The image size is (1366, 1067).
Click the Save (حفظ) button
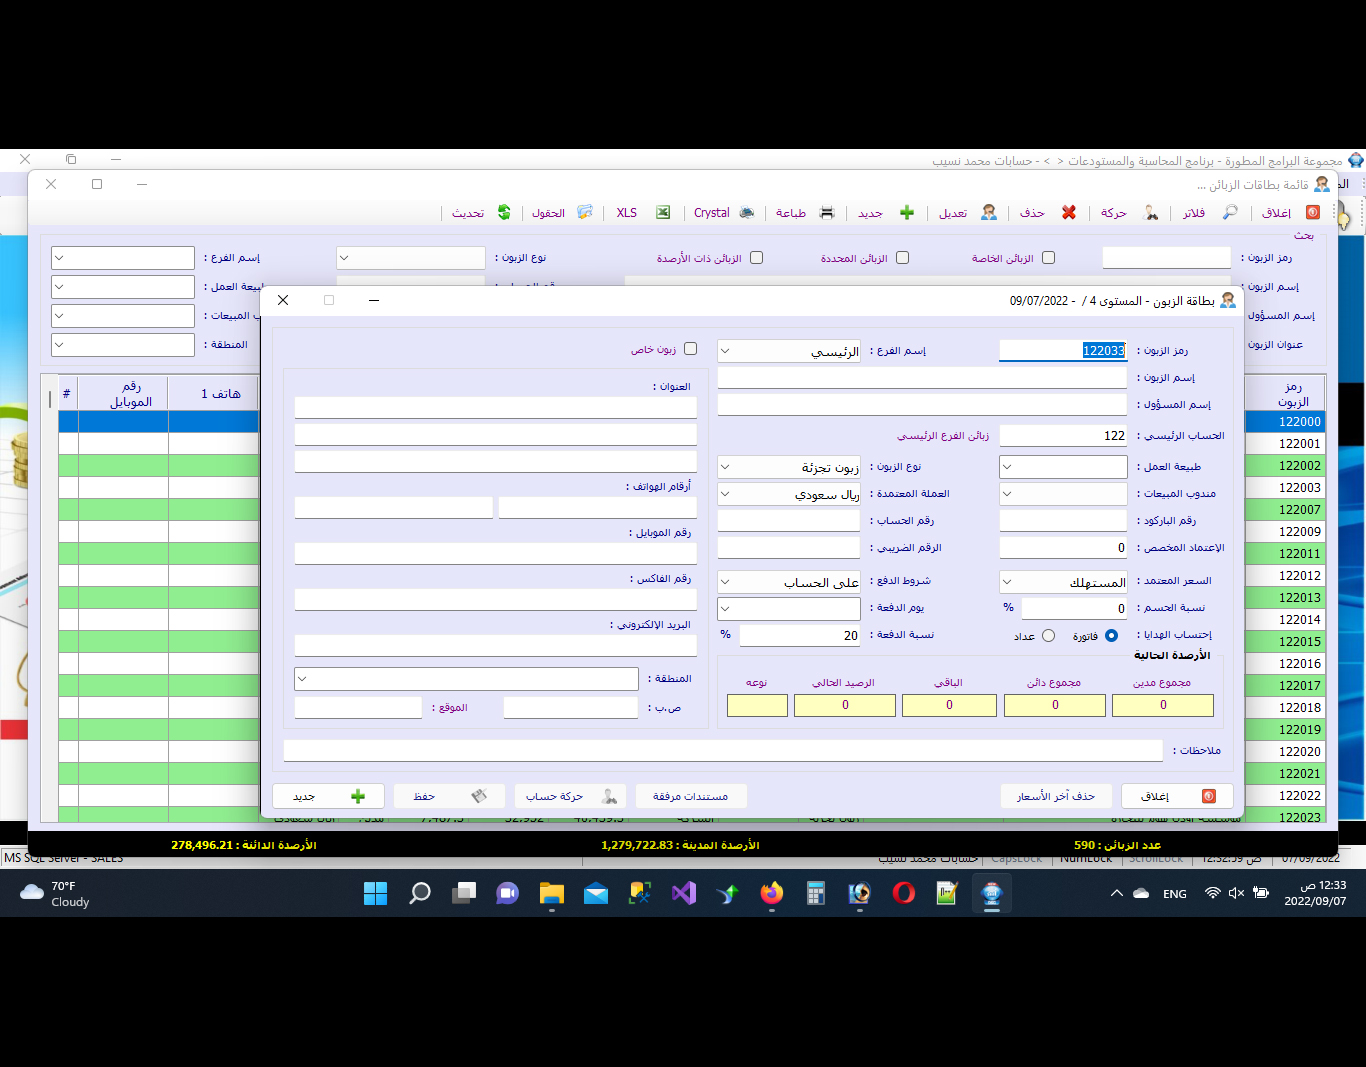(448, 796)
